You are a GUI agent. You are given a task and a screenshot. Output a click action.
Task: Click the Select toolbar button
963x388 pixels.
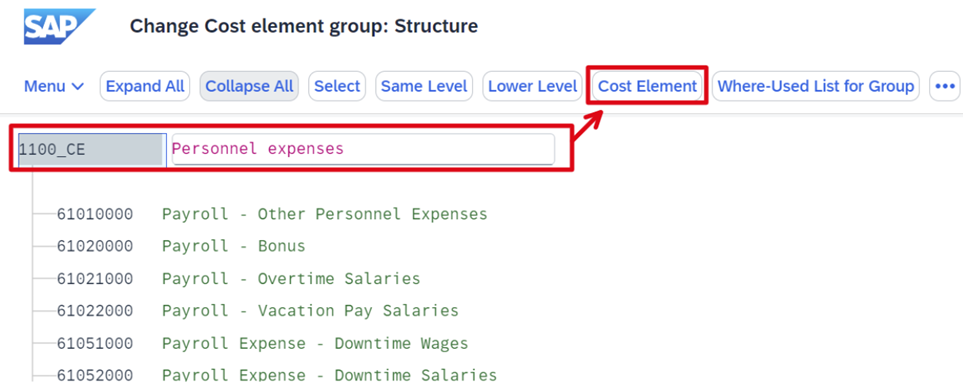(337, 86)
